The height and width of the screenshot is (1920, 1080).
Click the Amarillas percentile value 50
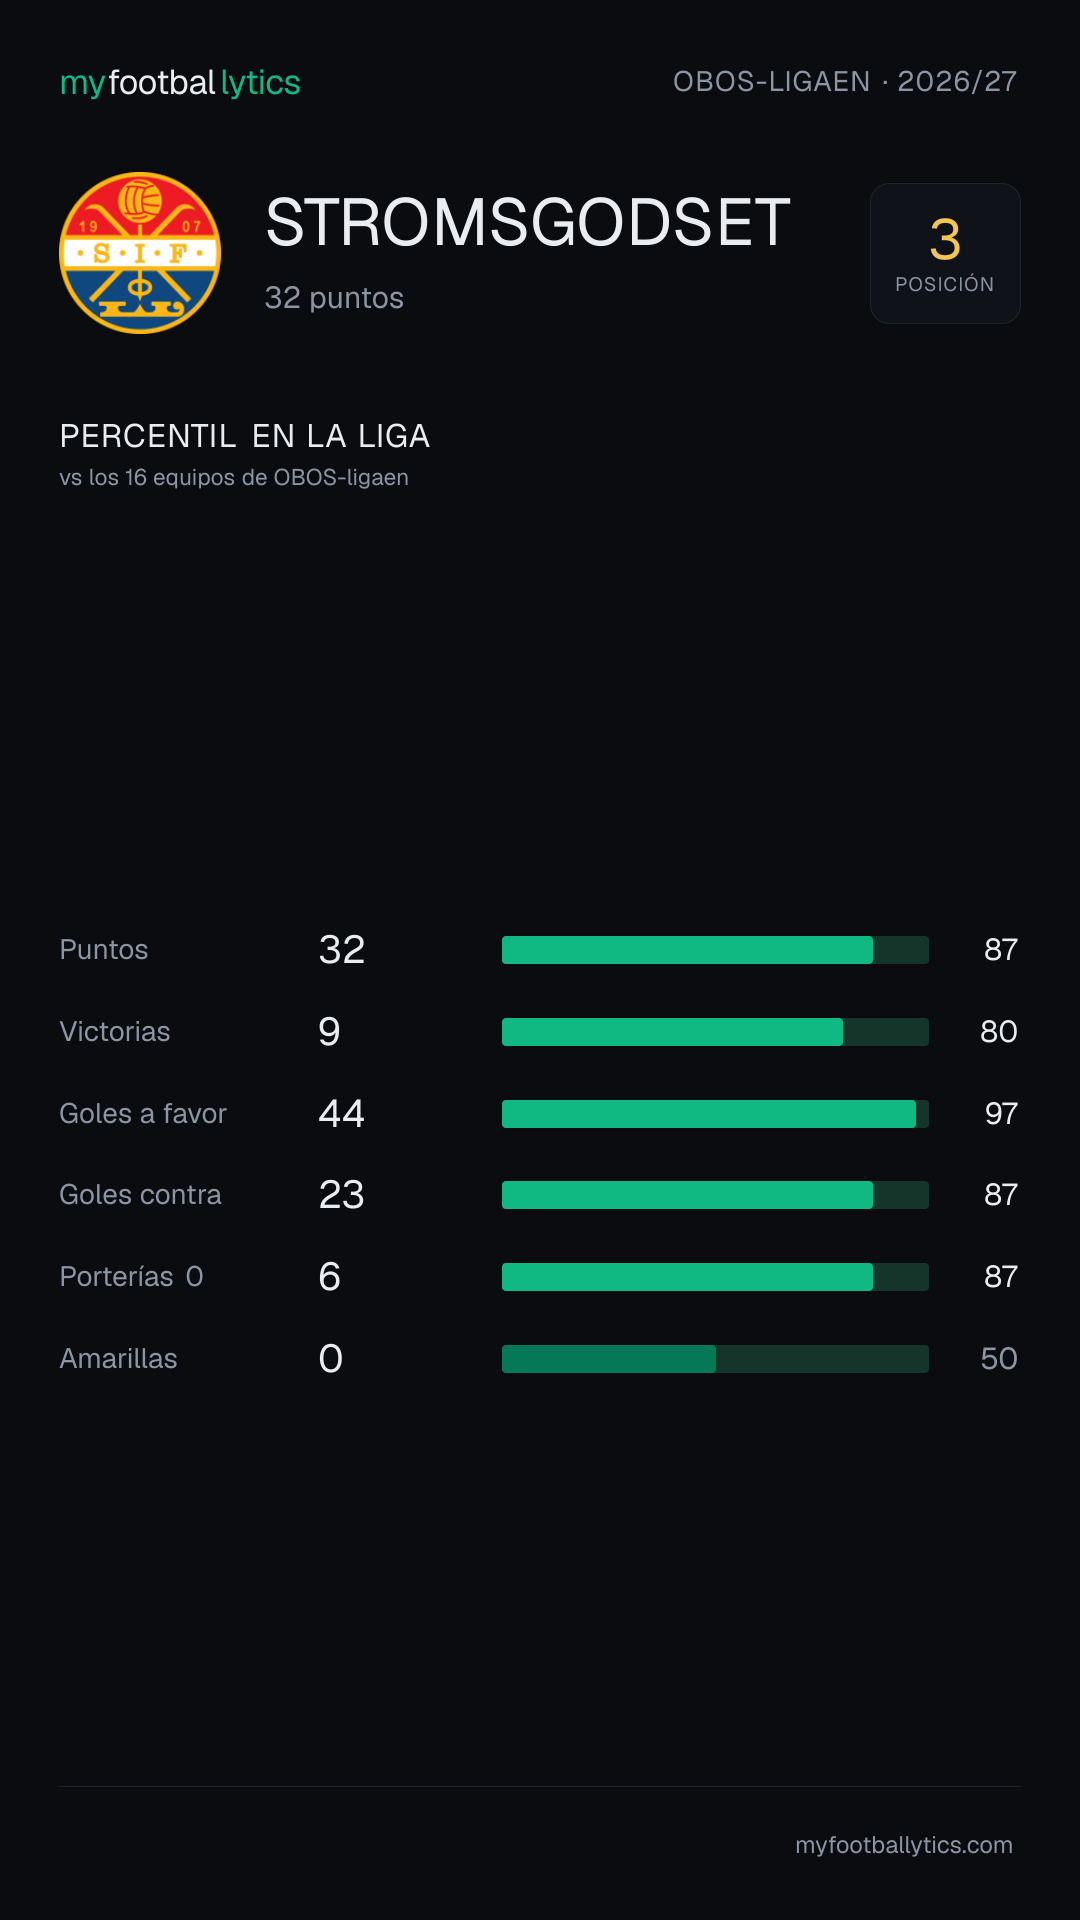[999, 1359]
